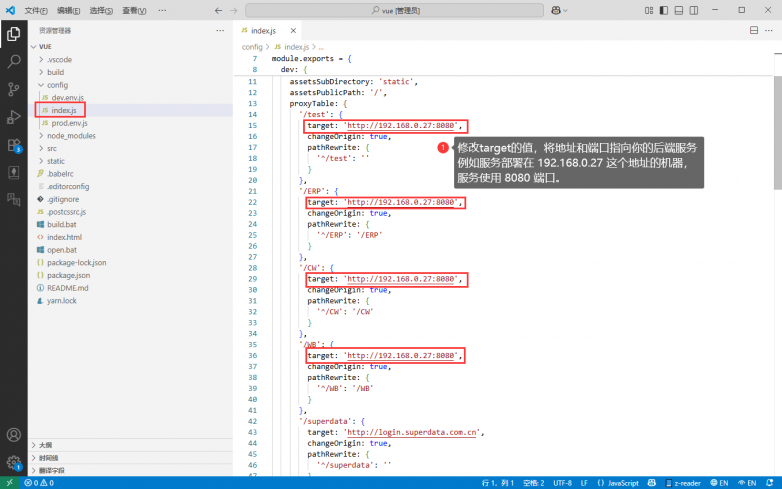The height and width of the screenshot is (489, 782).
Task: Open the 文件 (File) menu
Action: click(35, 11)
